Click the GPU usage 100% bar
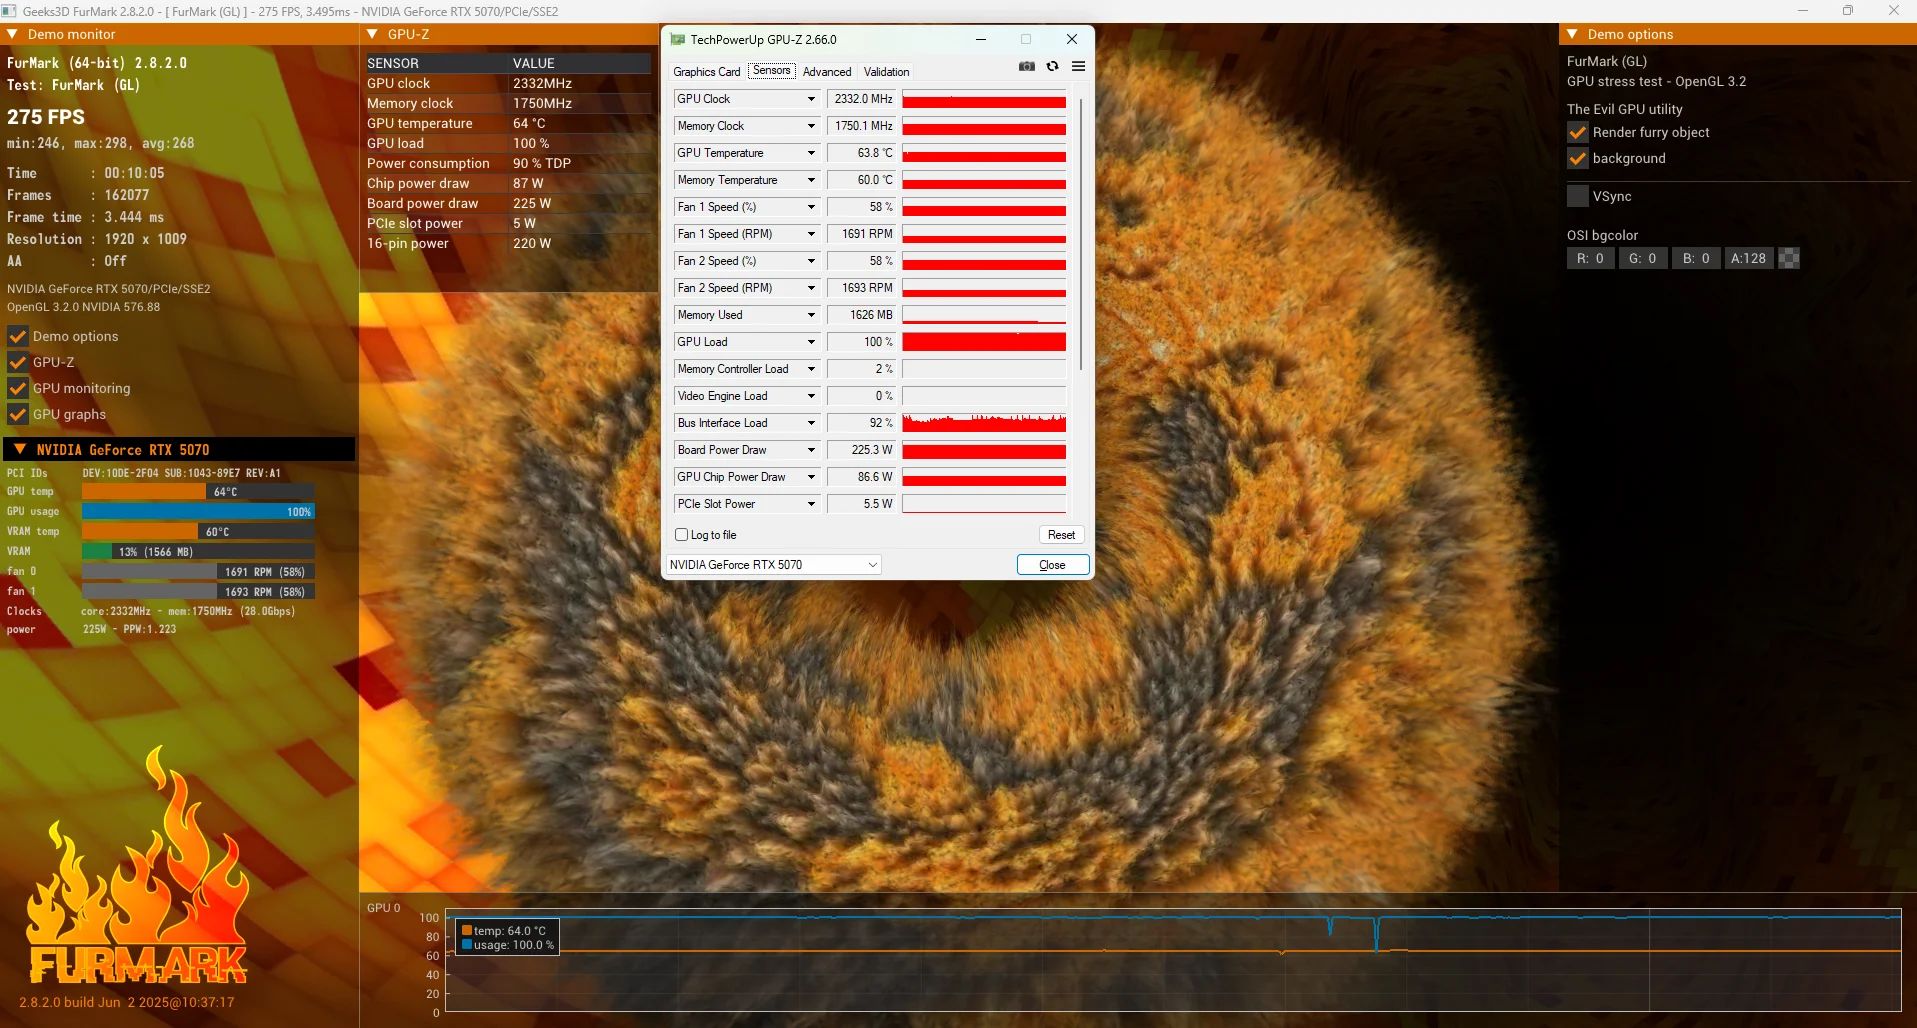 click(x=198, y=512)
